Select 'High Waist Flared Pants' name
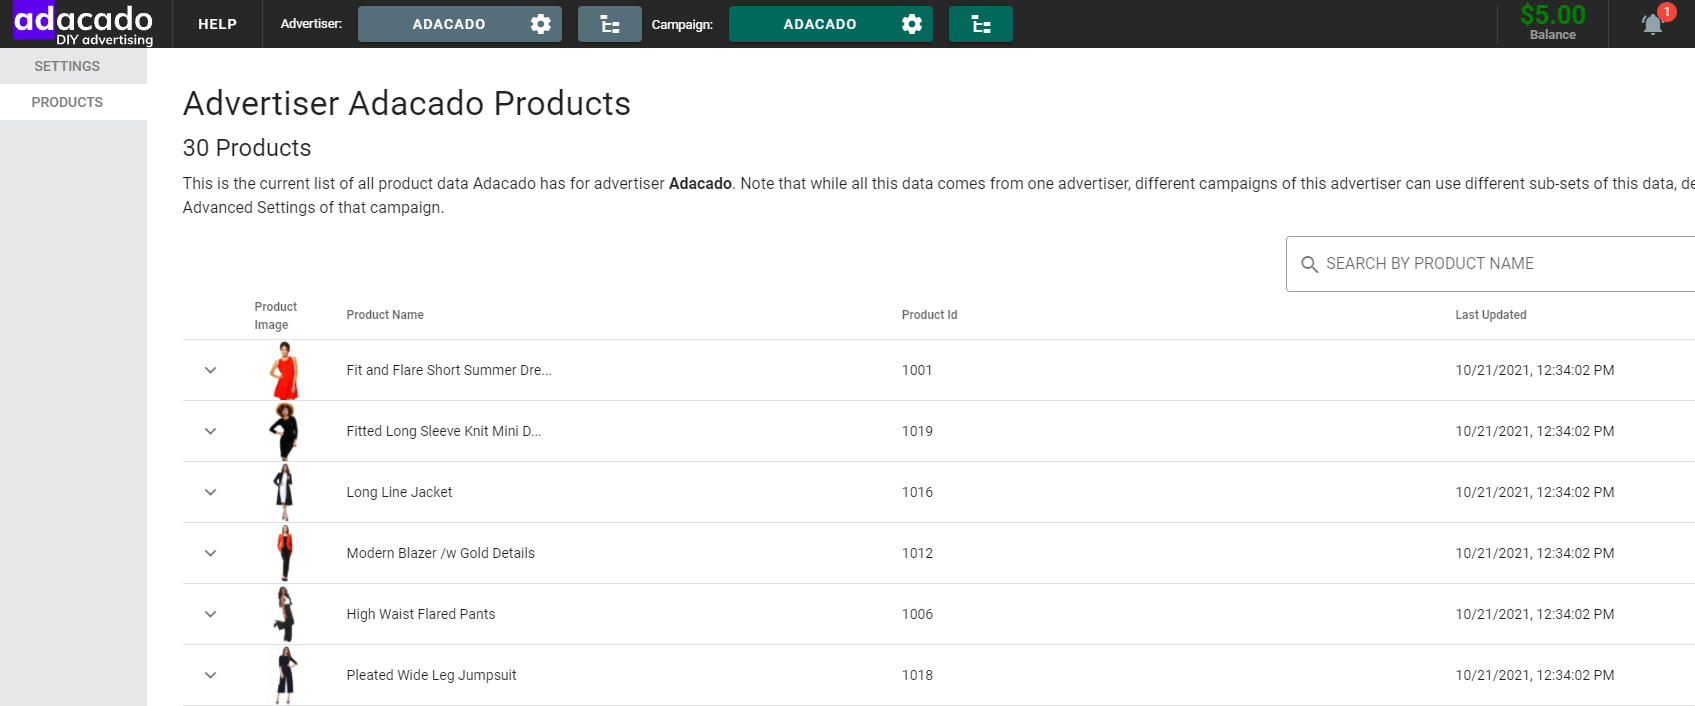Image resolution: width=1695 pixels, height=706 pixels. pos(421,614)
